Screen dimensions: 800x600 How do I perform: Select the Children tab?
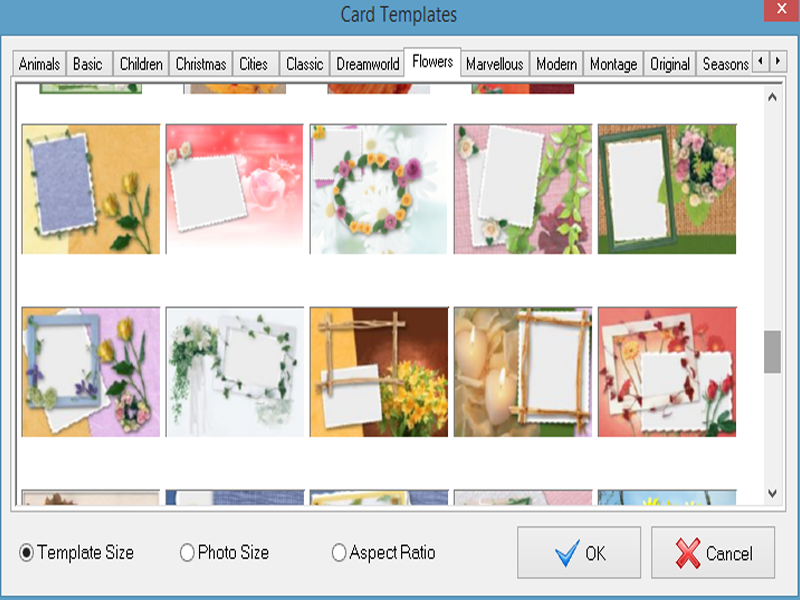point(141,64)
